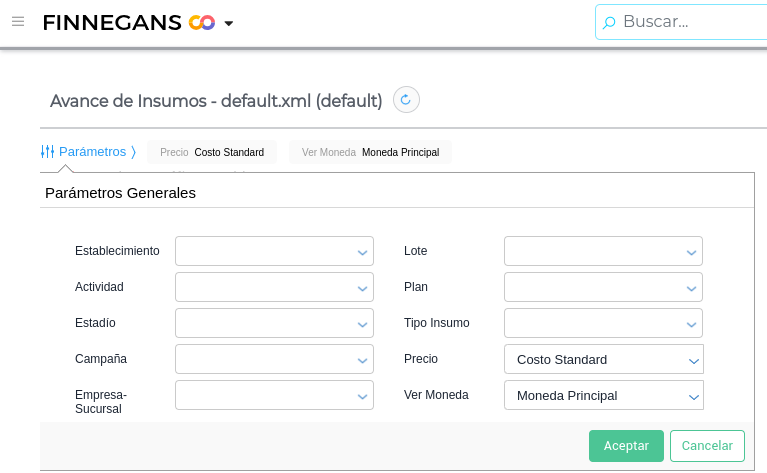The width and height of the screenshot is (767, 473).
Task: Open the Lote dropdown arrow
Action: pos(691,252)
